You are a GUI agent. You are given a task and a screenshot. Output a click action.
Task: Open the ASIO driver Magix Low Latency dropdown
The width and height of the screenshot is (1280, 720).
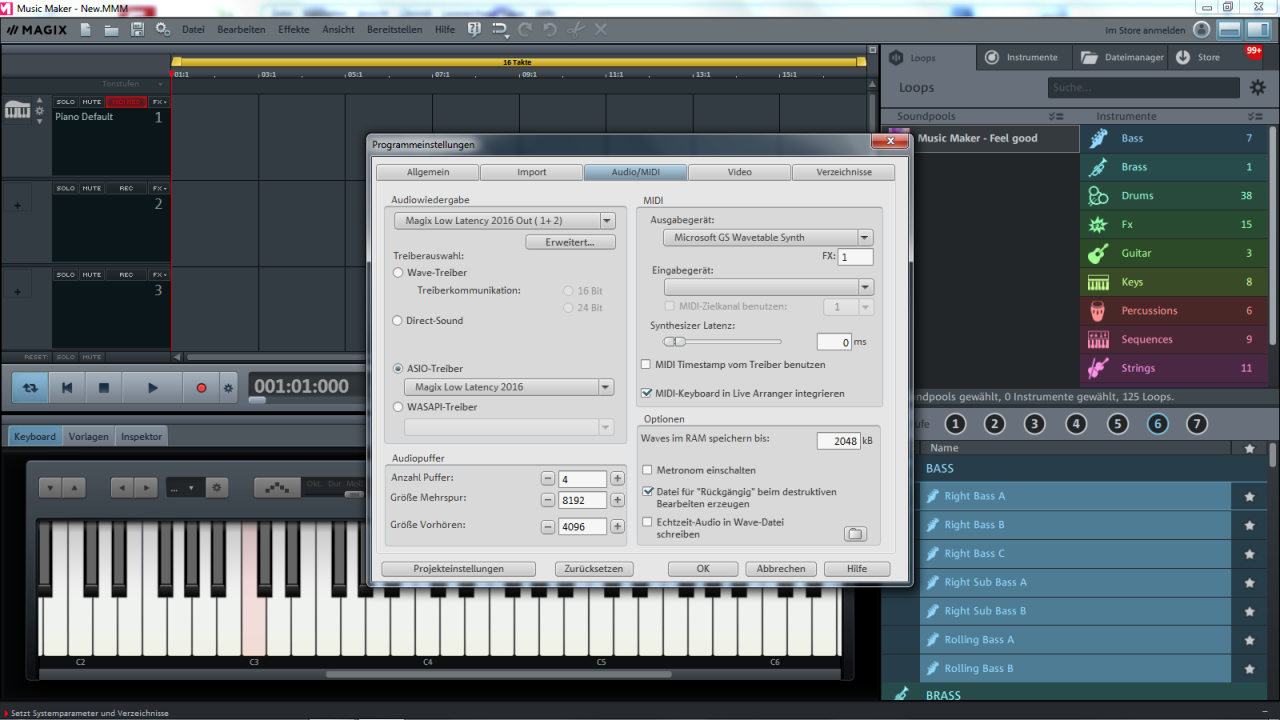point(509,387)
